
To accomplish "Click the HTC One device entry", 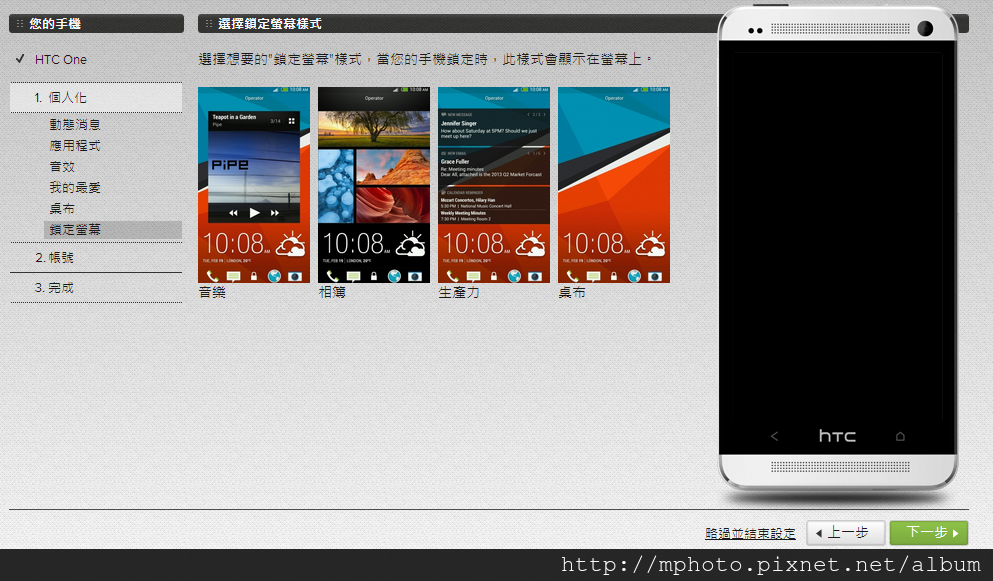I will (61, 60).
